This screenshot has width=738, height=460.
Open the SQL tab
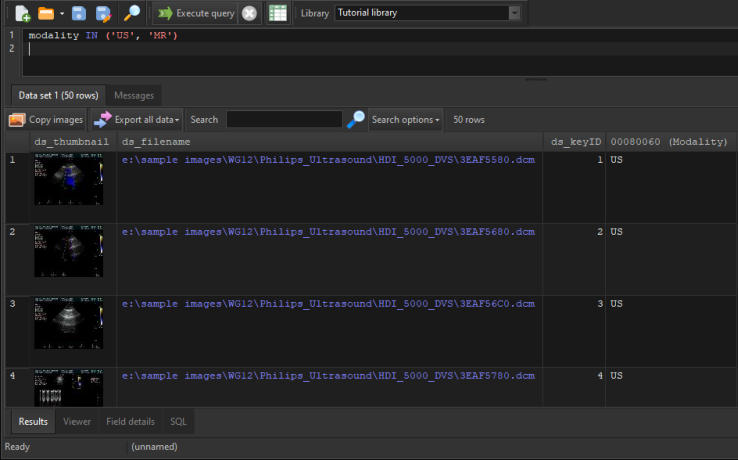pyautogui.click(x=178, y=421)
